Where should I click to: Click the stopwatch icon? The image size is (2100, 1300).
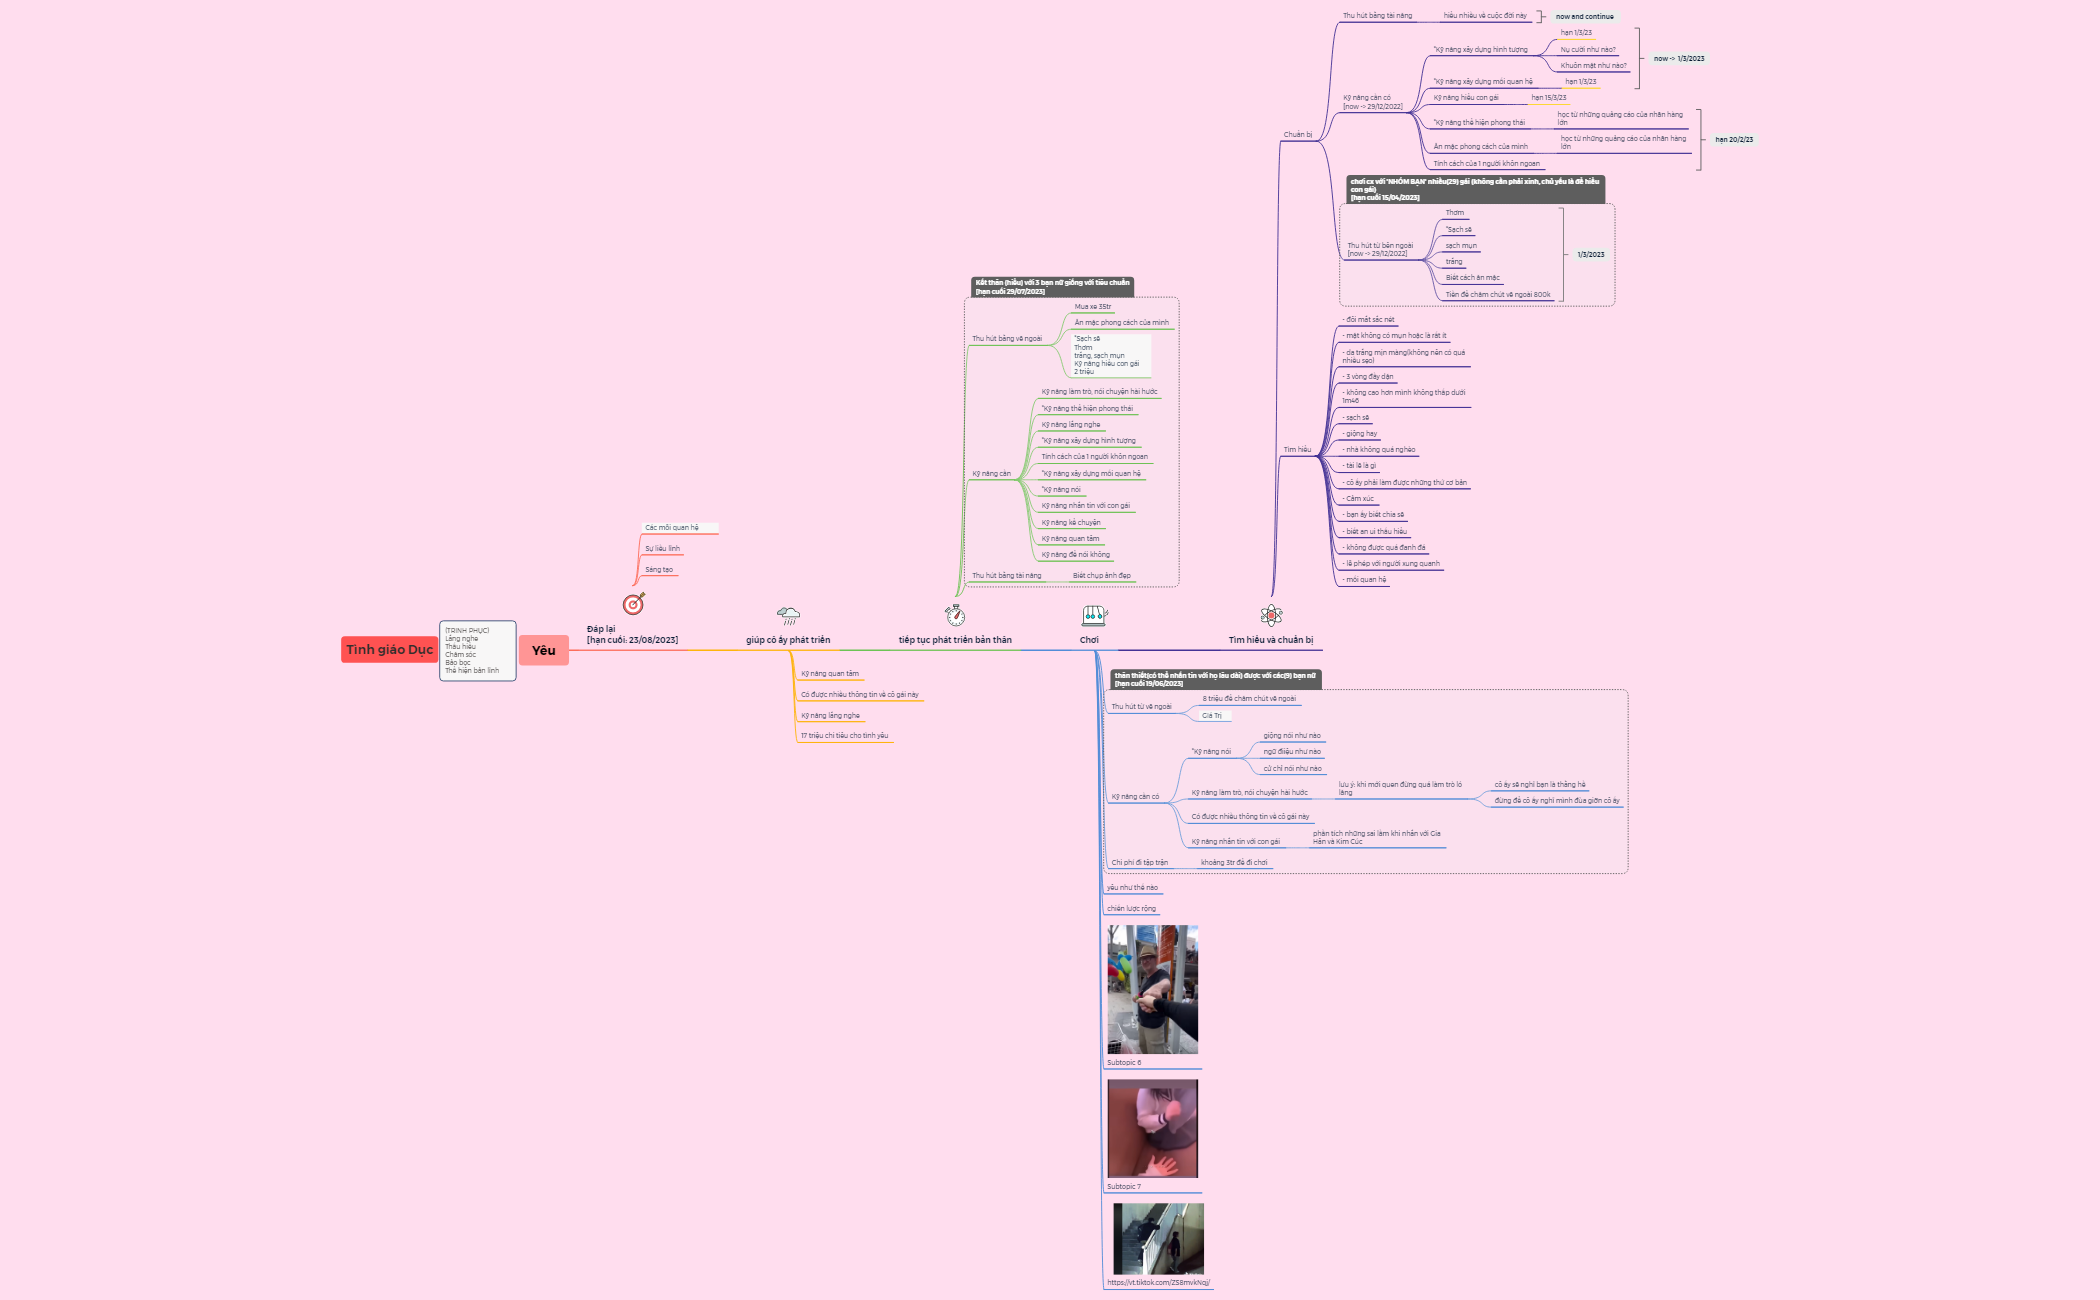coord(955,615)
